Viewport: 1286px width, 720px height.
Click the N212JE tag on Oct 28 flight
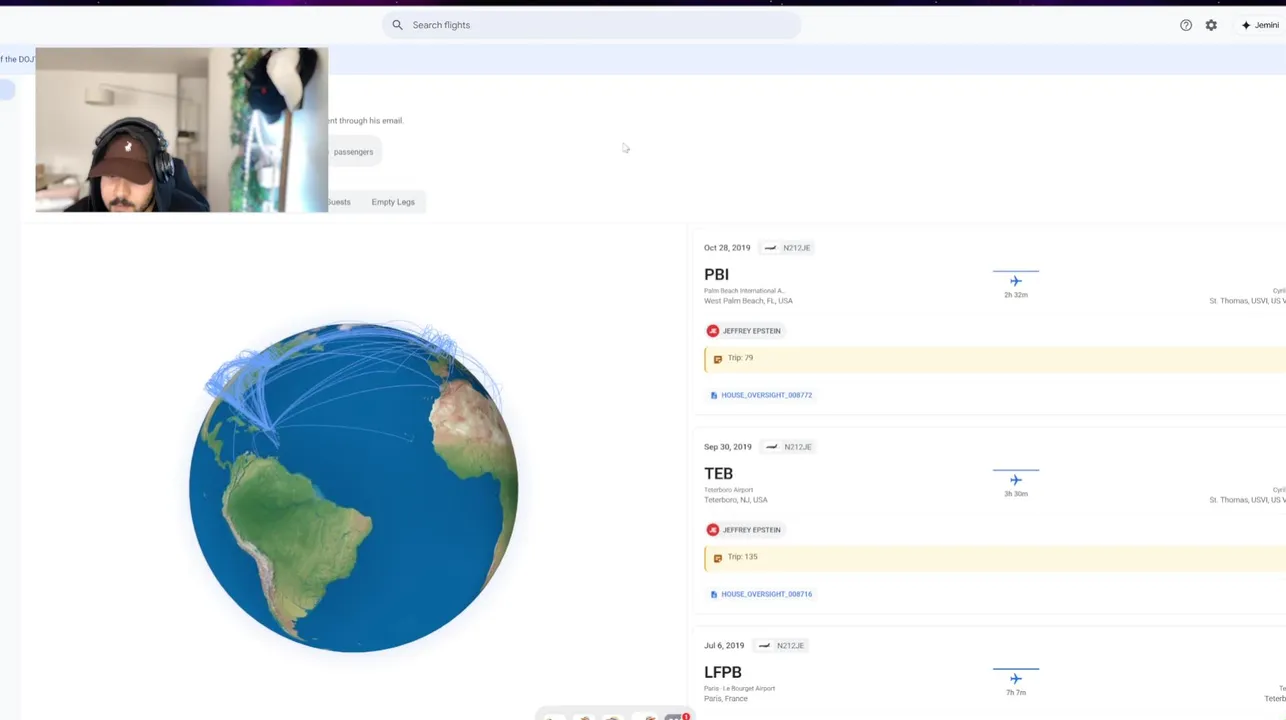coord(789,248)
